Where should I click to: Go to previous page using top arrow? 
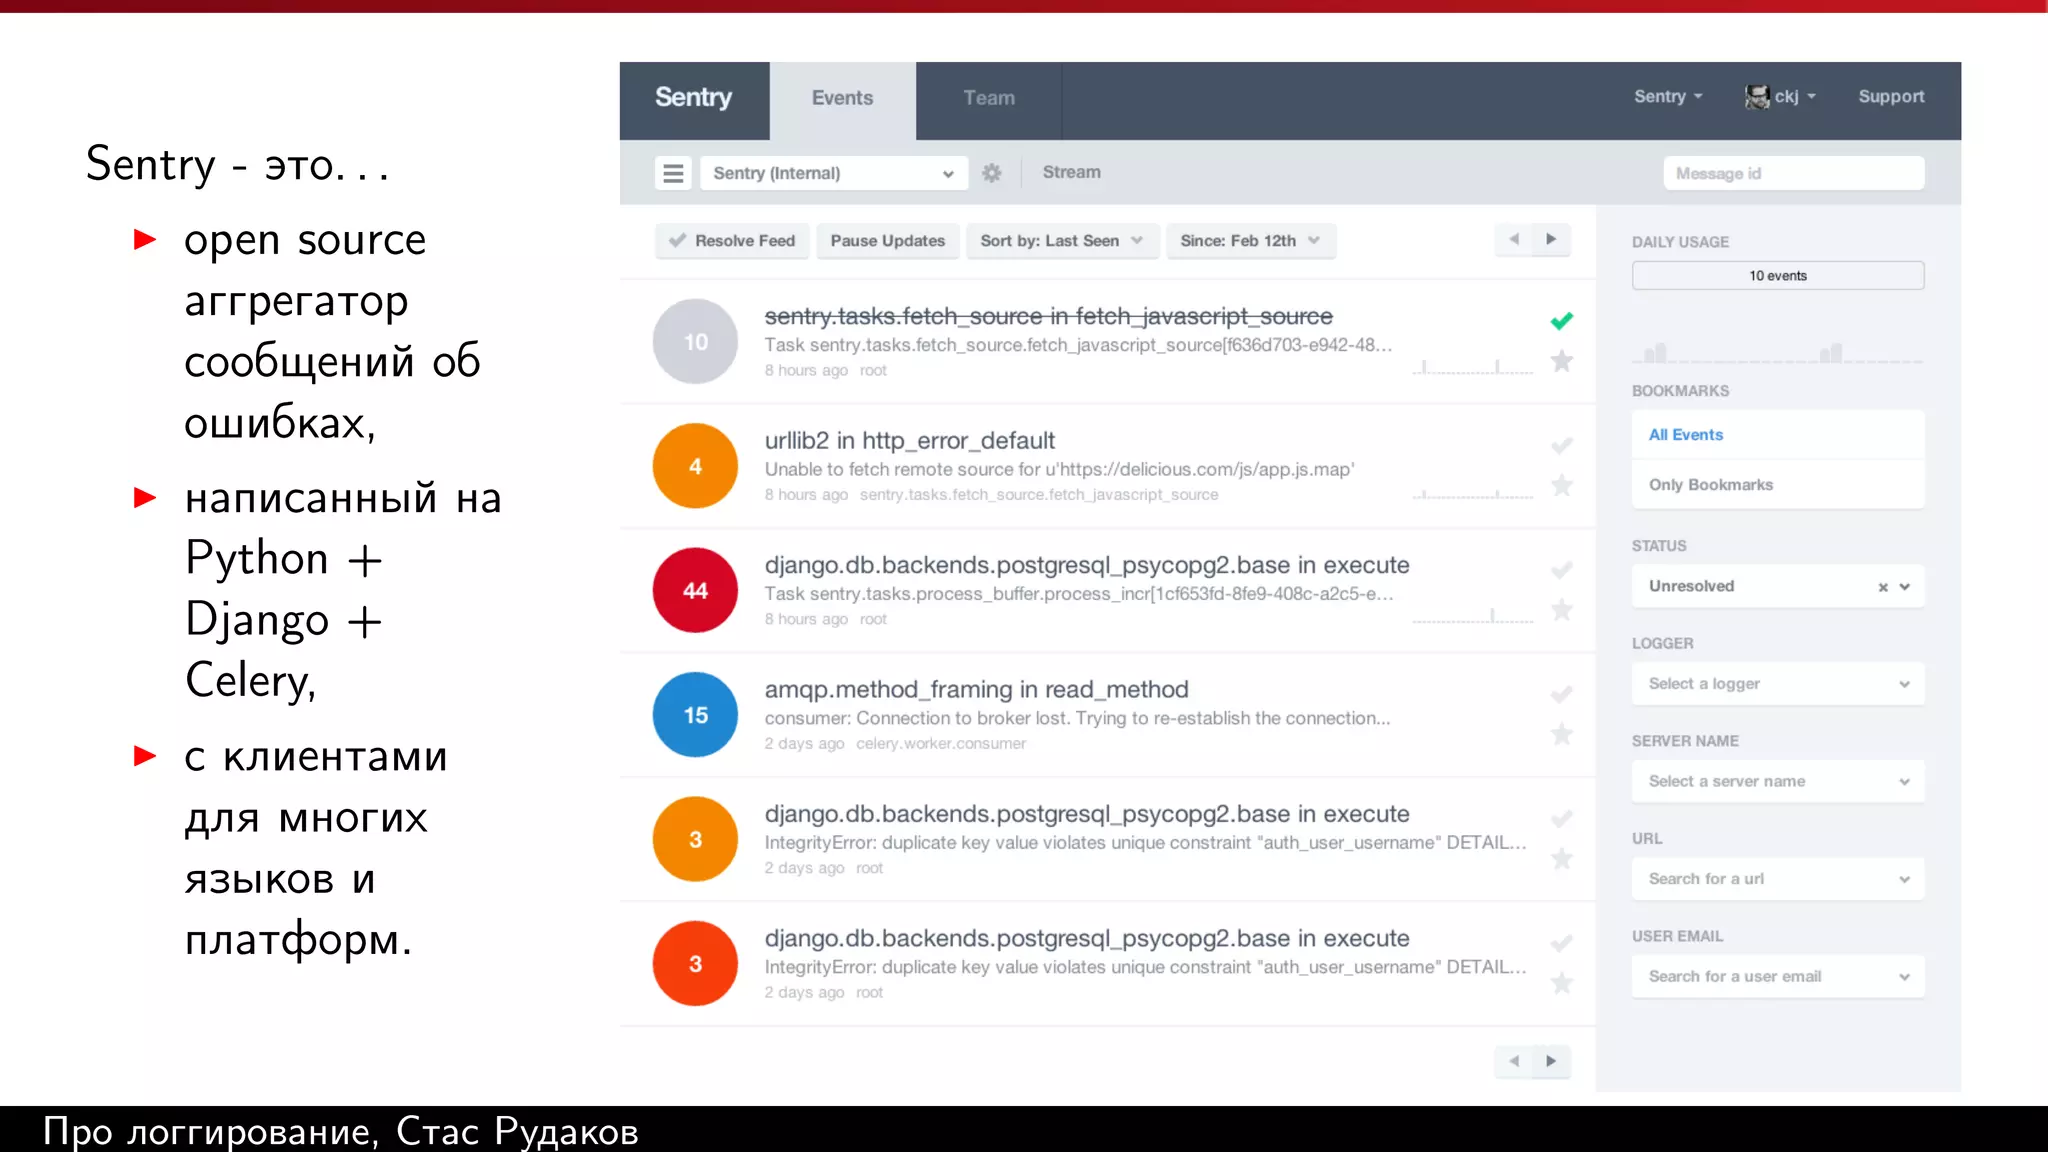(x=1514, y=240)
